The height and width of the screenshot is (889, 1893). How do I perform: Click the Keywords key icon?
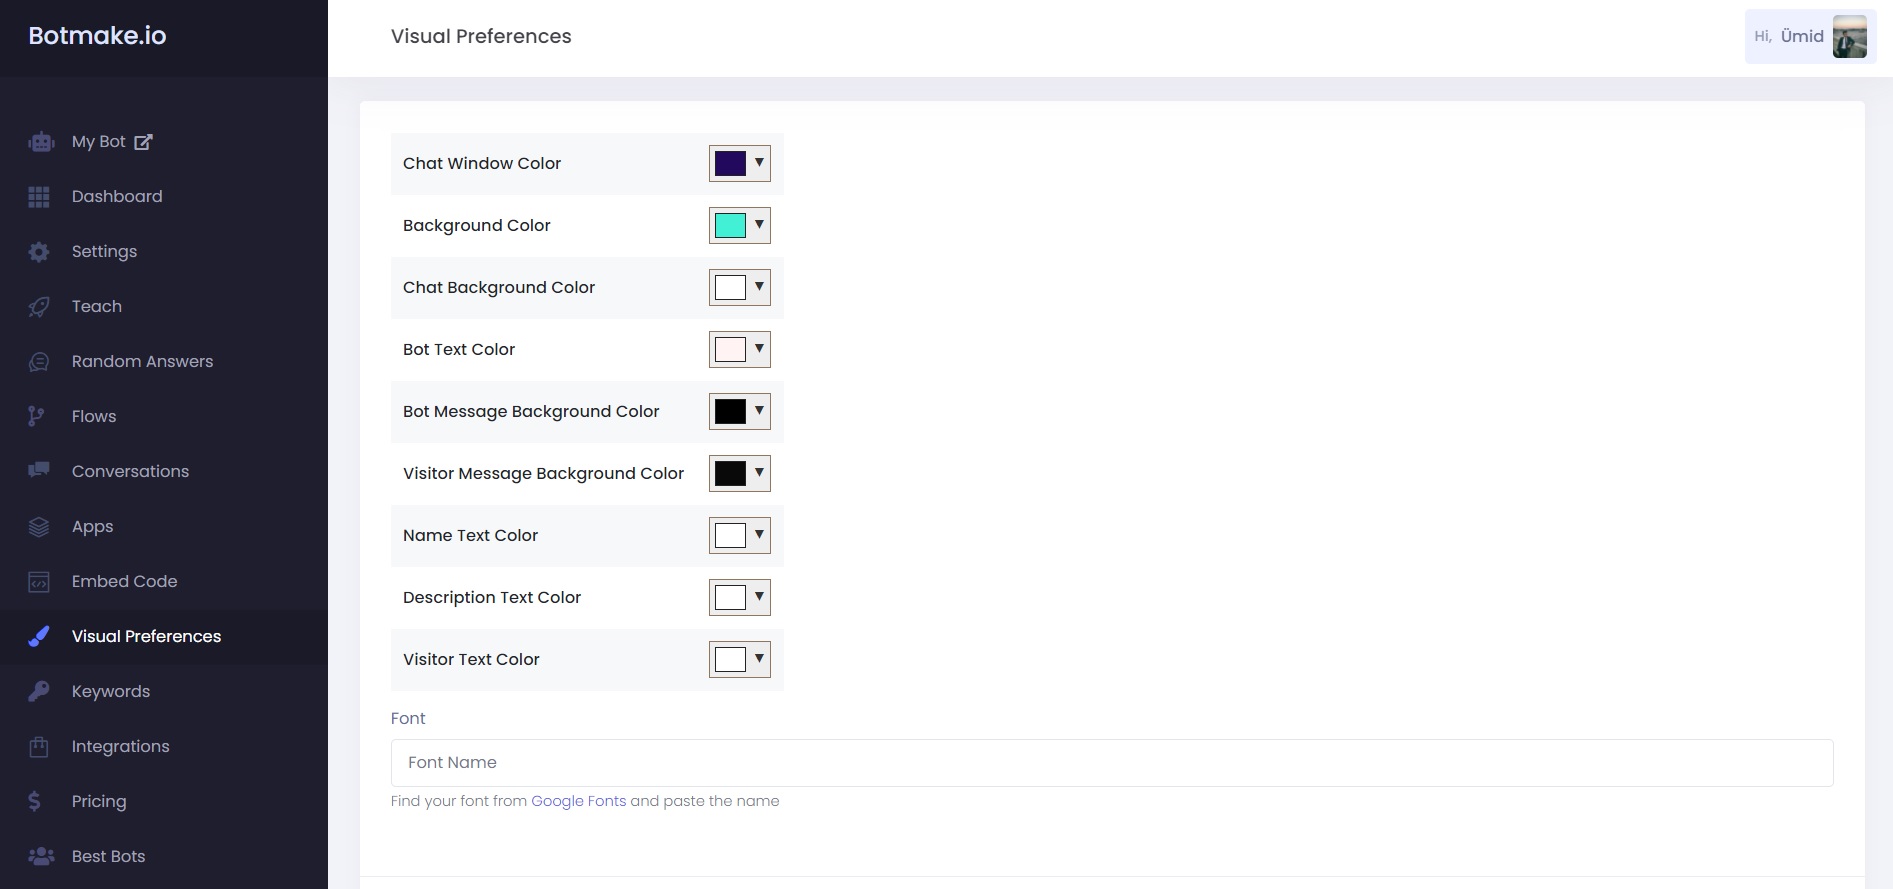tap(39, 691)
